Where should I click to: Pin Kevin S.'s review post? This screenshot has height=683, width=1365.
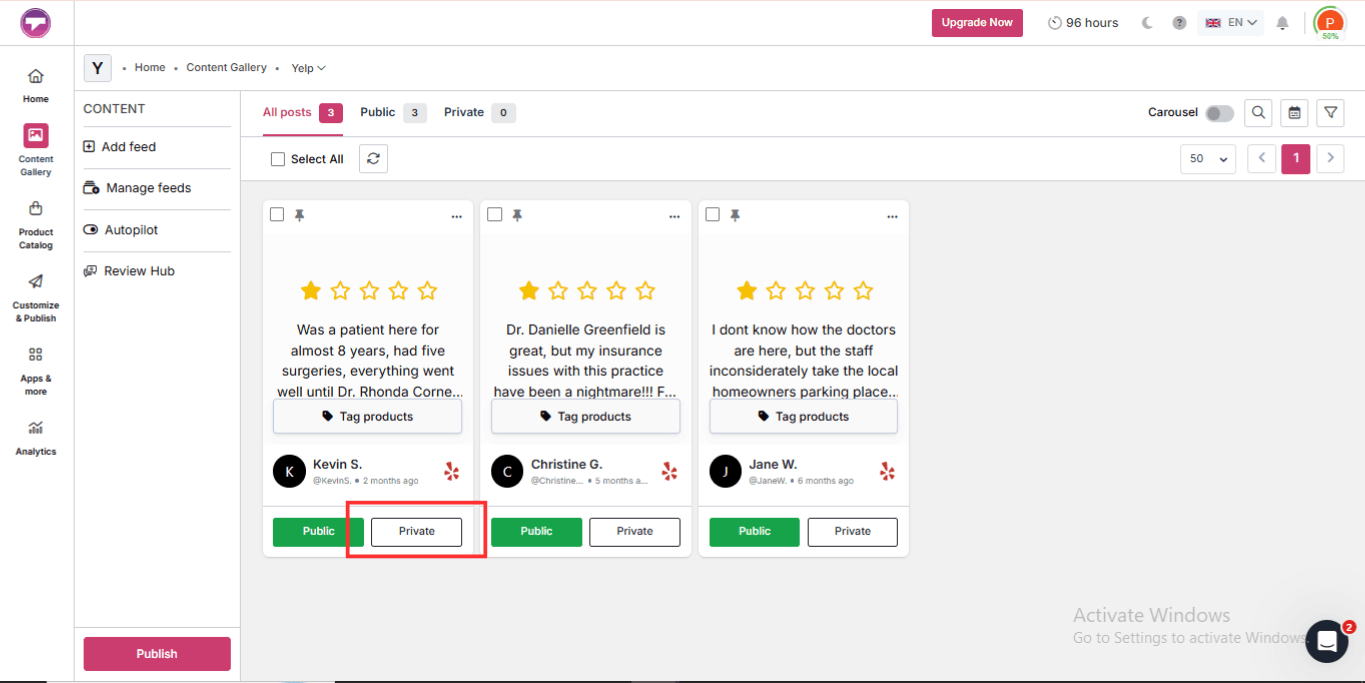(x=299, y=216)
